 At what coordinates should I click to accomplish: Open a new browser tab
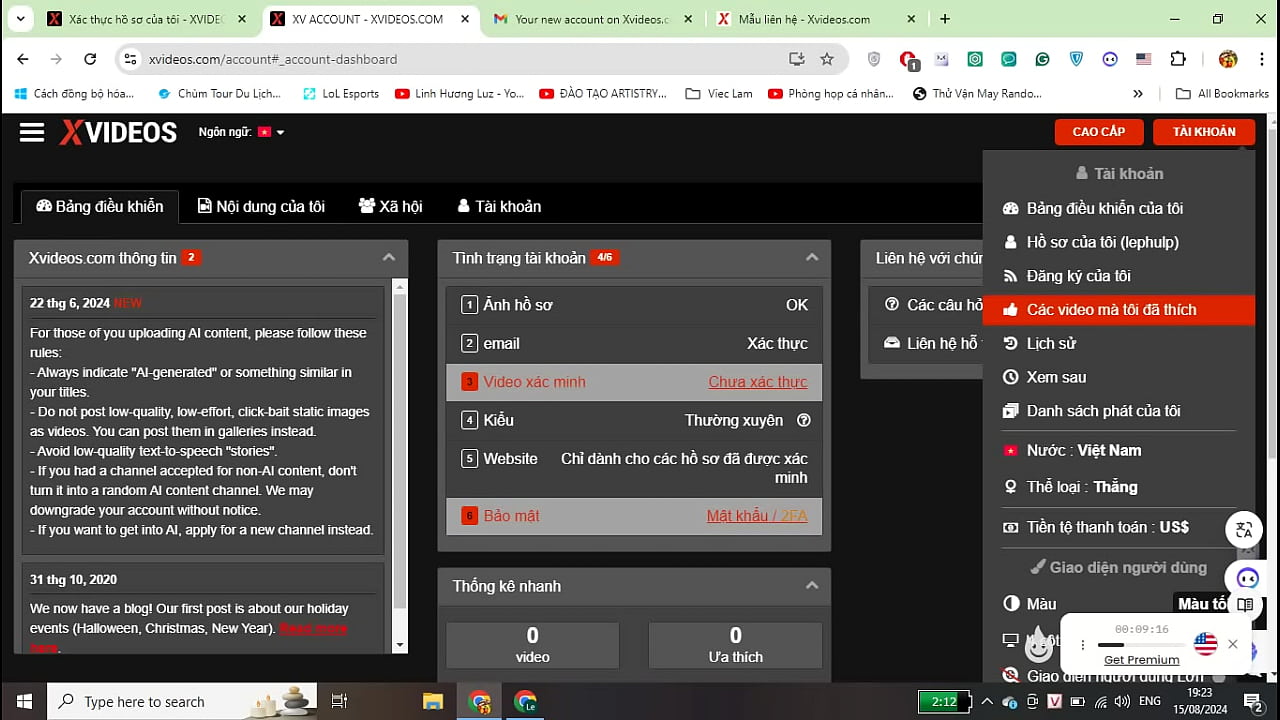click(x=945, y=19)
